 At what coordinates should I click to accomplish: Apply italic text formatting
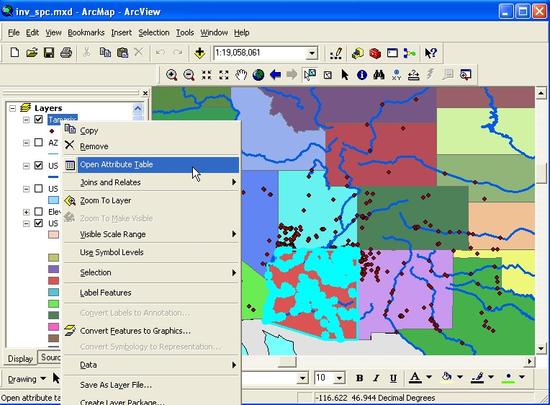pos(376,378)
